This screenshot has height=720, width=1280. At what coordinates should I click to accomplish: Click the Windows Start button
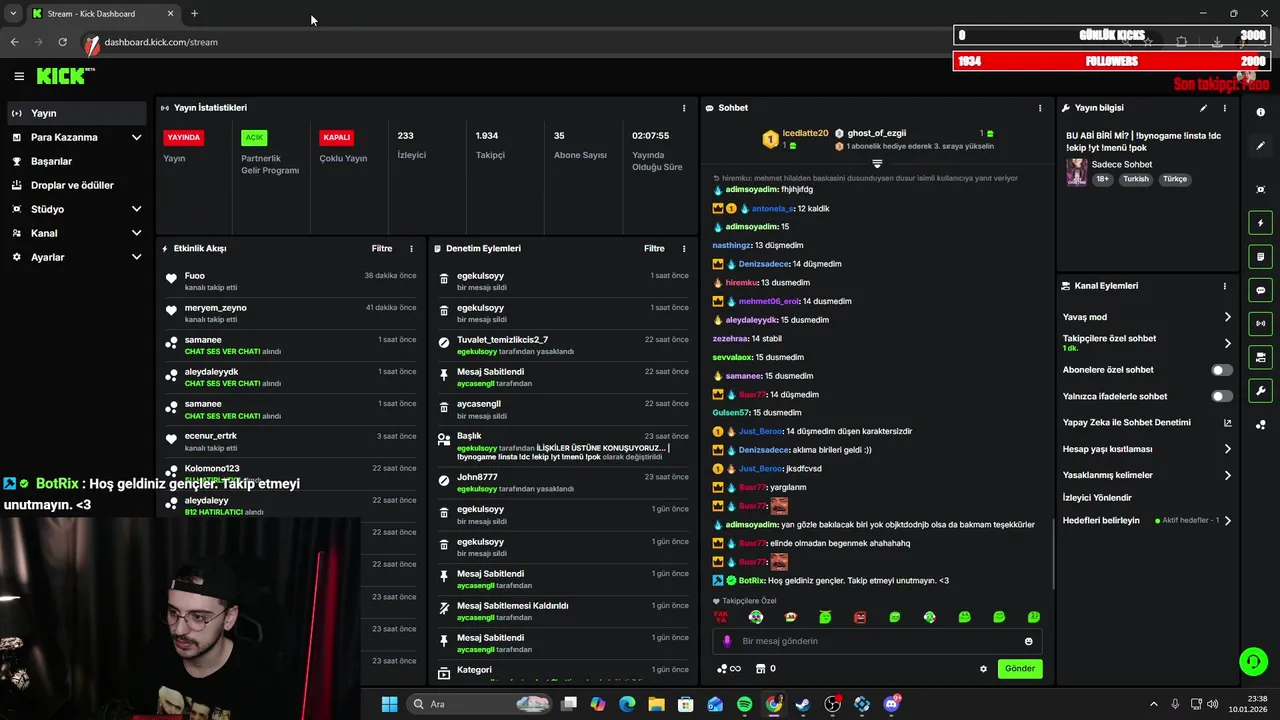(x=389, y=704)
